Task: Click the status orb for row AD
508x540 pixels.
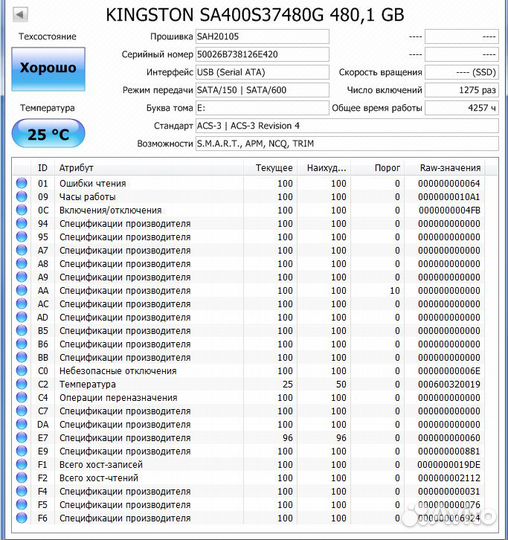Action: (22, 317)
